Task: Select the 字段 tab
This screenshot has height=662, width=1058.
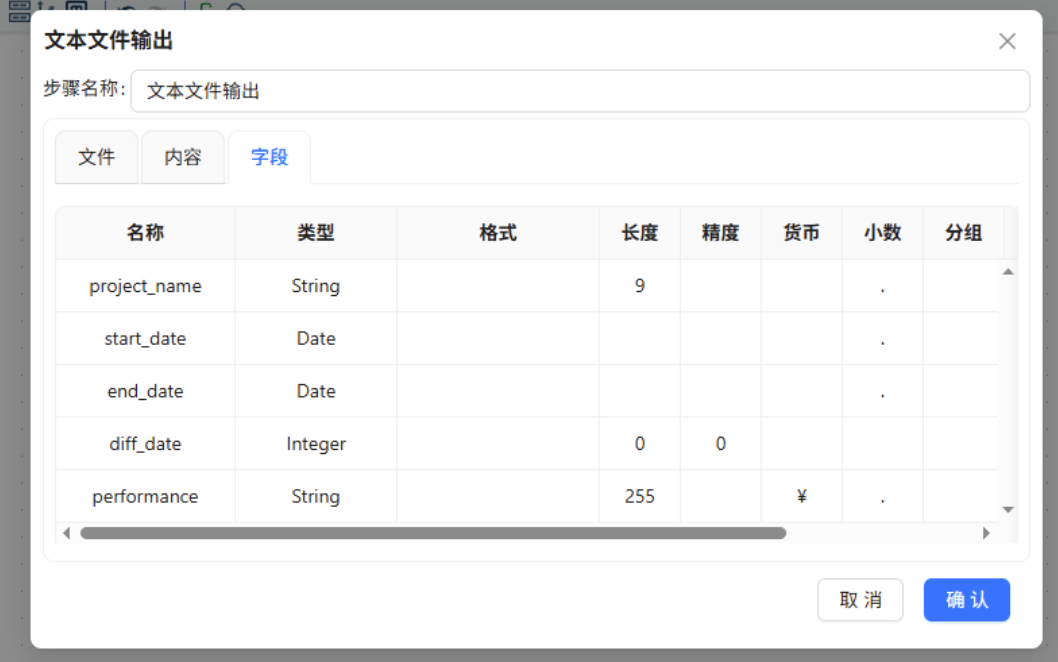Action: point(269,157)
